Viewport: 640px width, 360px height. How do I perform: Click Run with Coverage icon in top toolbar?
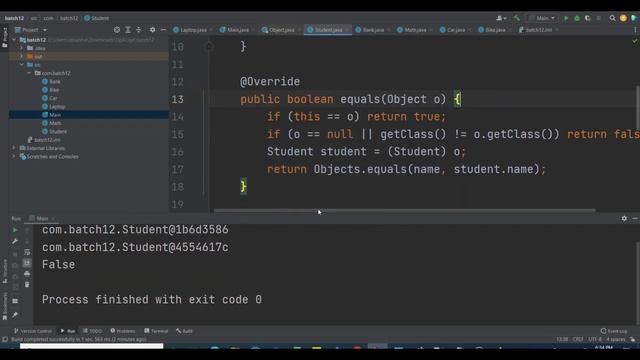point(588,18)
